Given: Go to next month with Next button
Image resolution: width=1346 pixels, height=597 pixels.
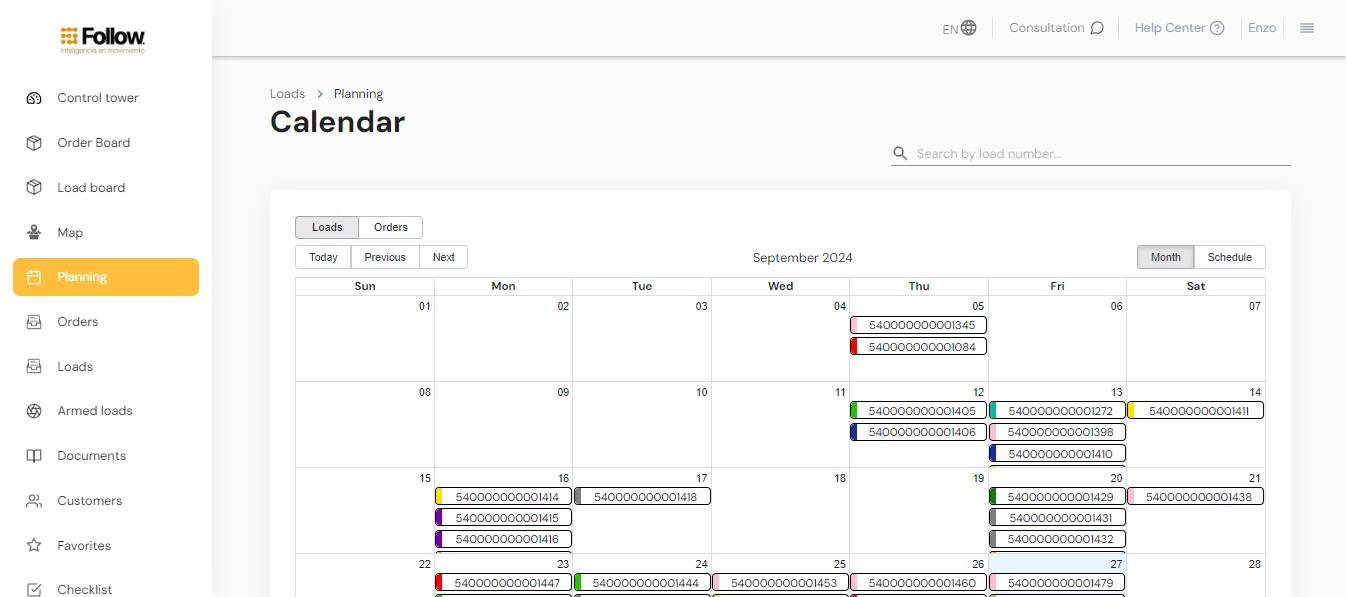Looking at the screenshot, I should (x=443, y=257).
